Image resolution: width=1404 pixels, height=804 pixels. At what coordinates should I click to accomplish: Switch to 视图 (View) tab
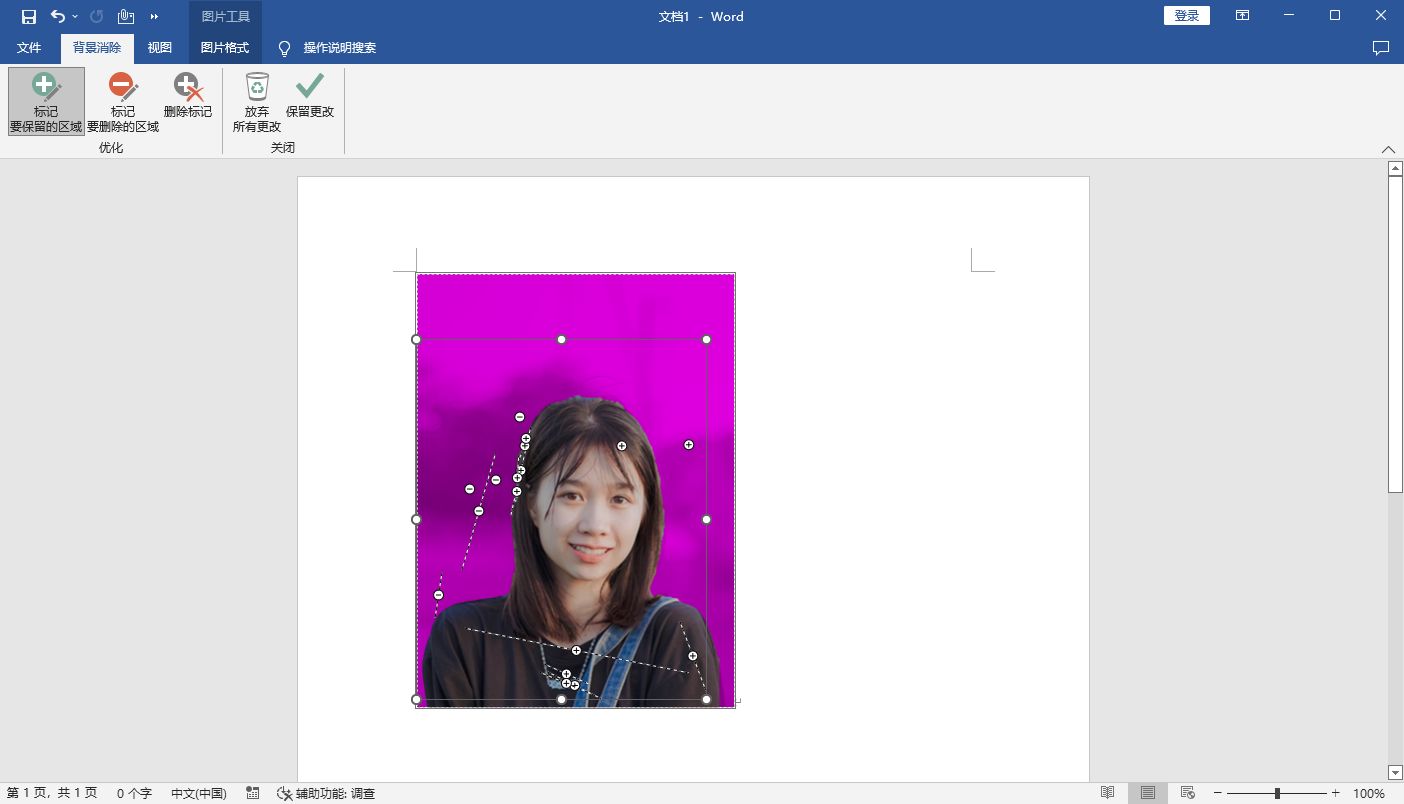click(160, 48)
